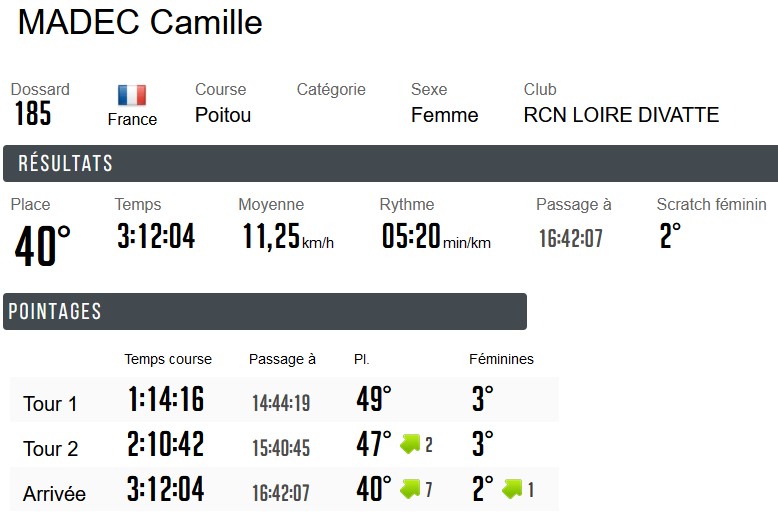The image size is (778, 512).
Task: Select the Tour 2 row label
Action: (50, 449)
